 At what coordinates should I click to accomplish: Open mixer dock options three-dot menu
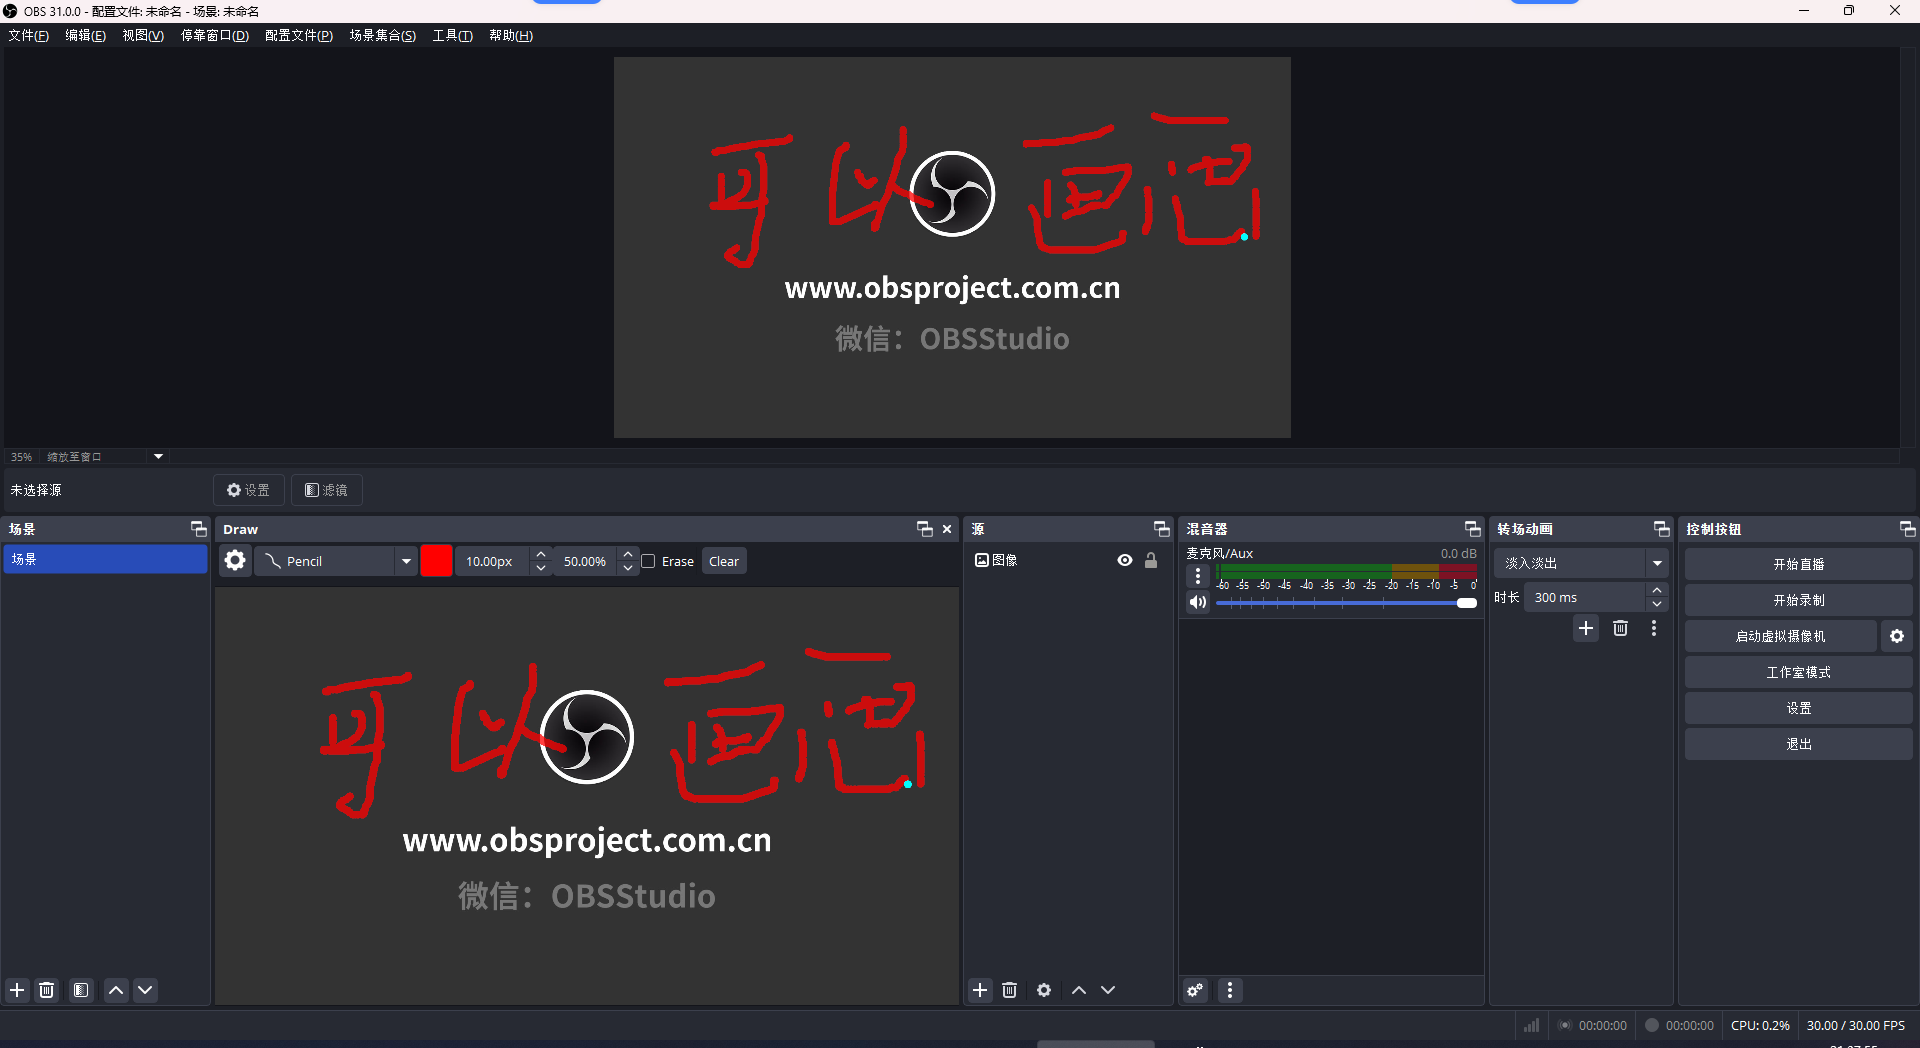coord(1230,990)
